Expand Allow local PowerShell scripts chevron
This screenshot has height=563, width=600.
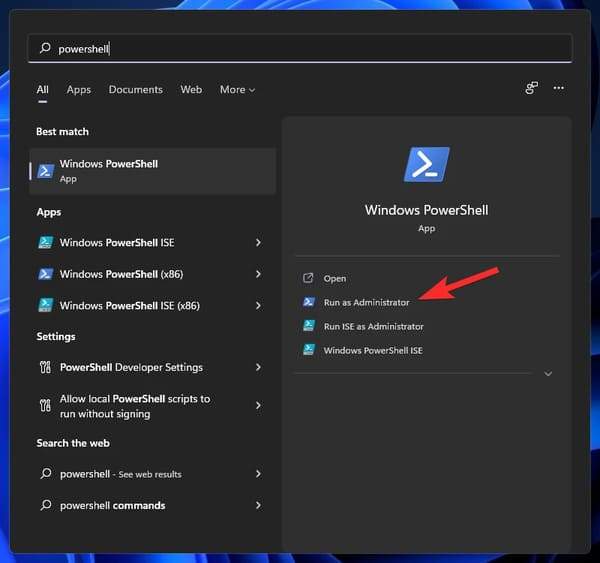(x=258, y=406)
